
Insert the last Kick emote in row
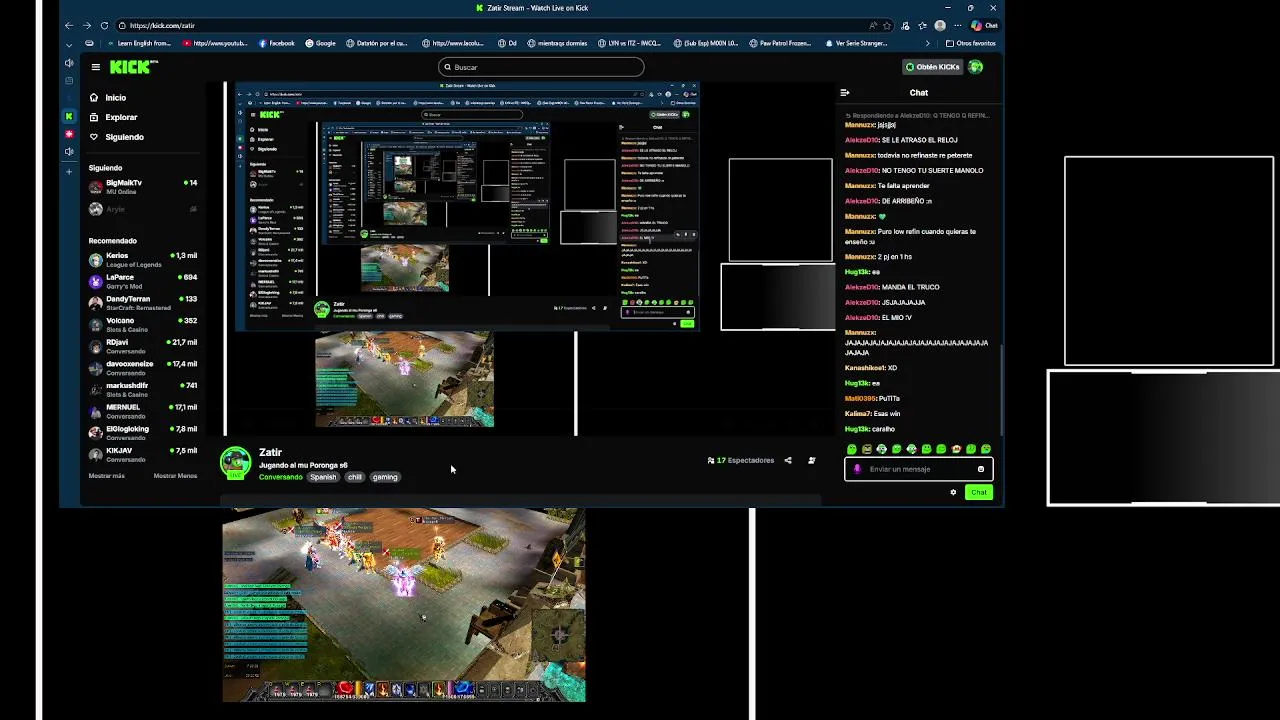[986, 449]
